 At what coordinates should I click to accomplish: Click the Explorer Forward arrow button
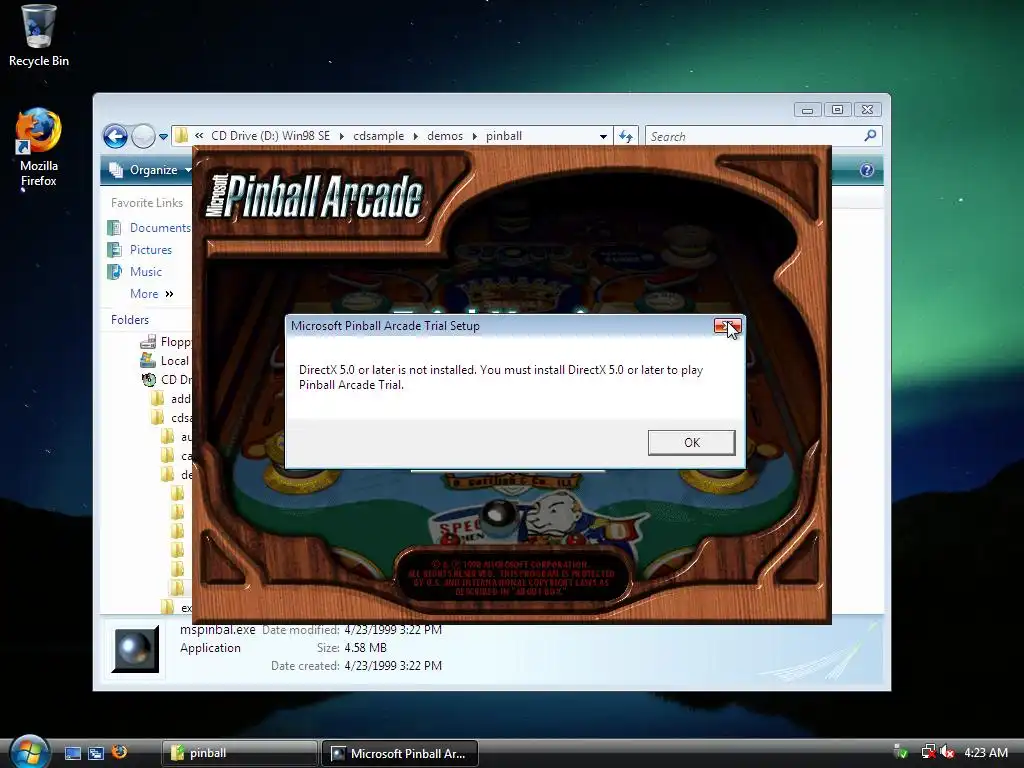[143, 136]
